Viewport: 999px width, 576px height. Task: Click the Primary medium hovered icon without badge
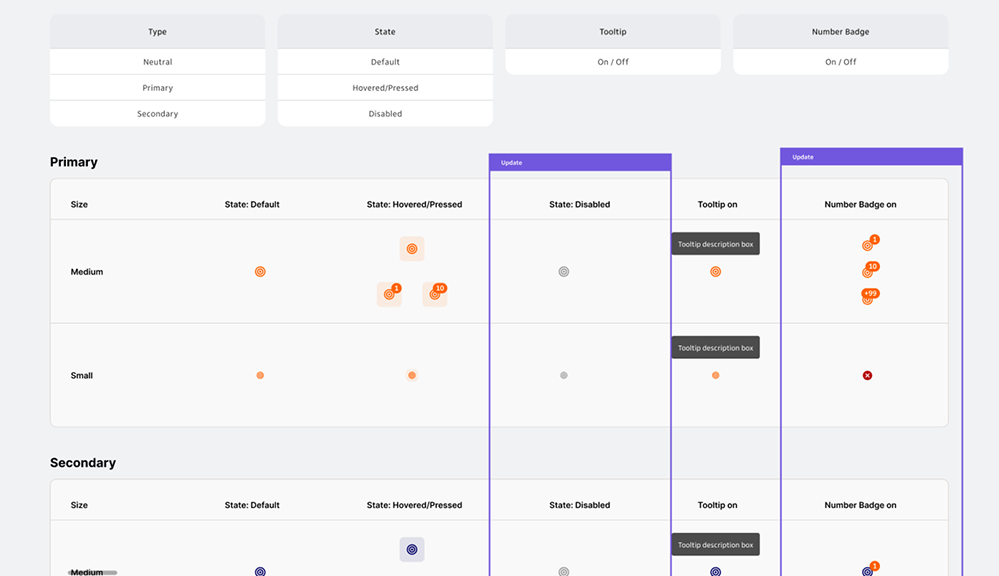411,249
